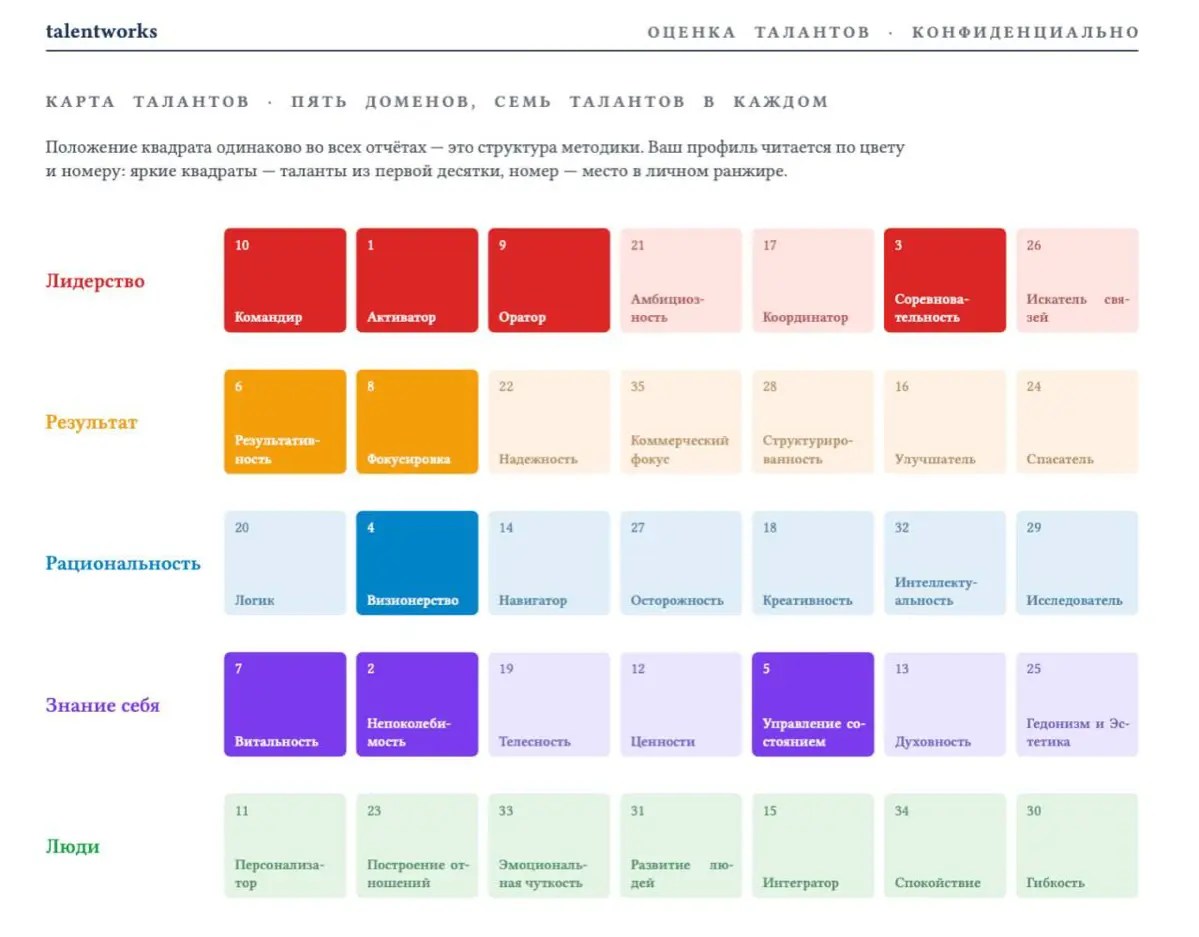Select the Гибкость tile ranked 30

(1077, 846)
